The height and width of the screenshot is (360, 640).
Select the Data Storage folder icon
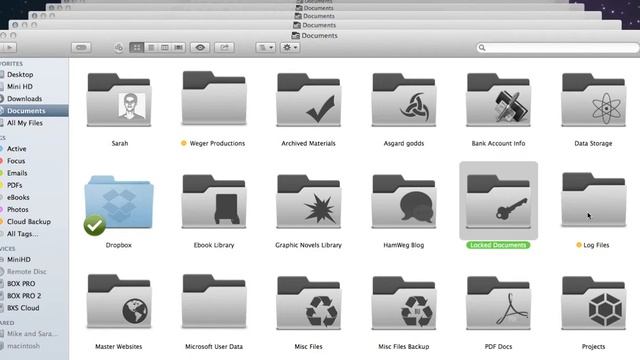coord(593,100)
